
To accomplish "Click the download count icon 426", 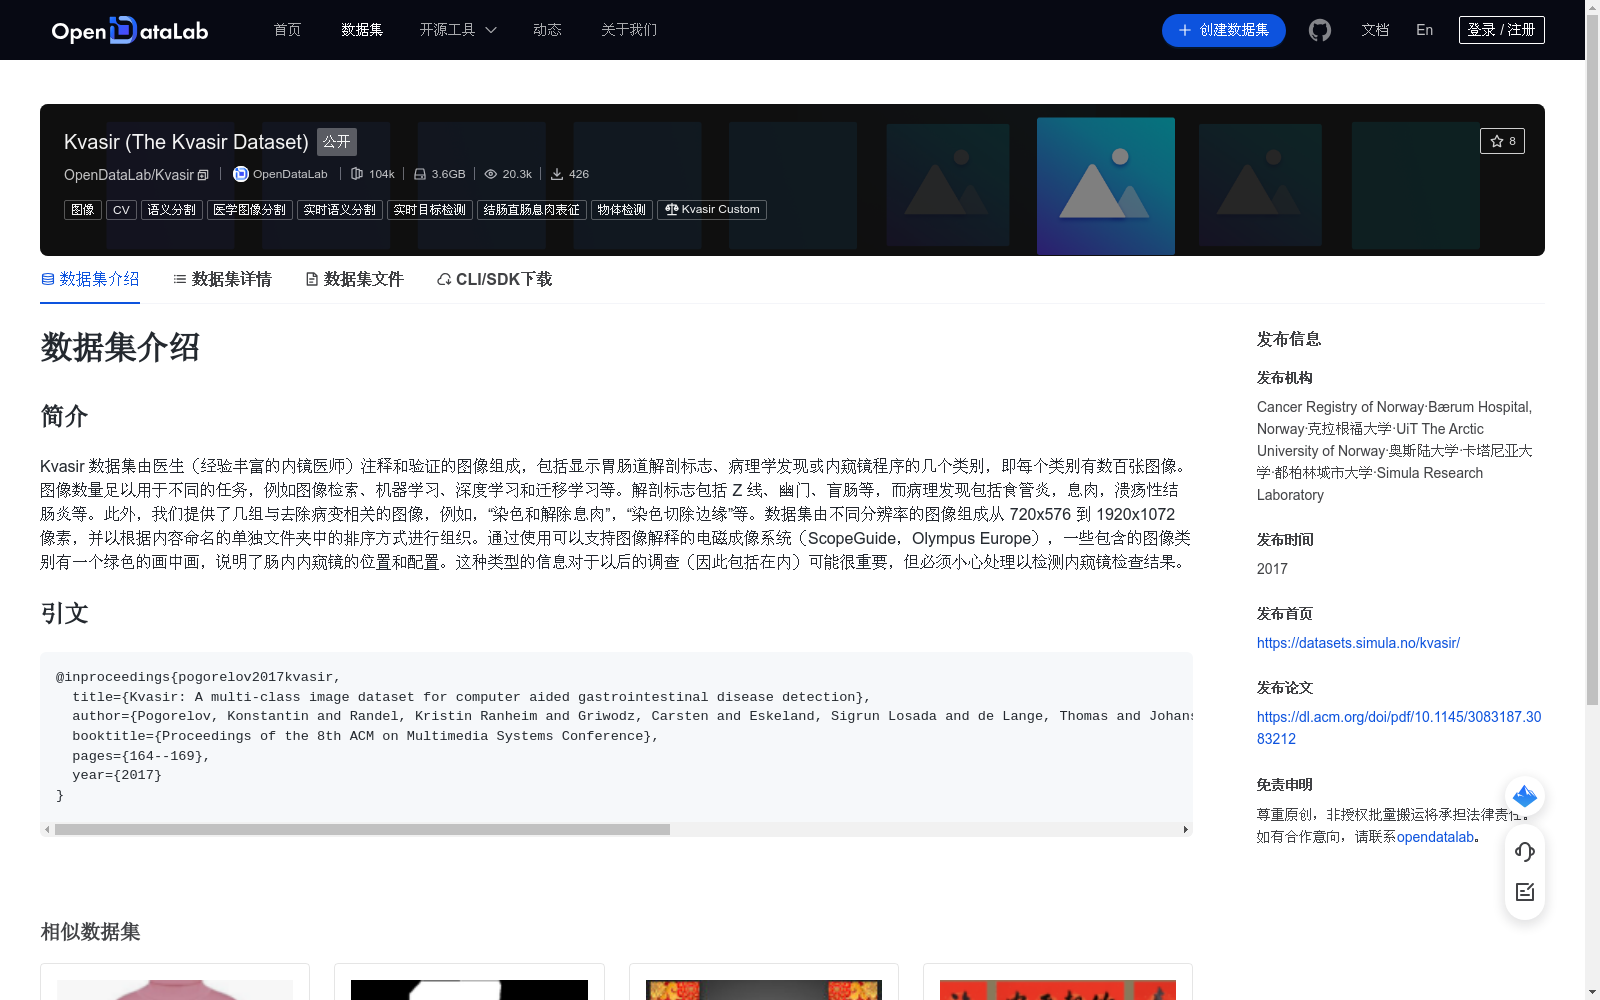I will click(x=557, y=174).
